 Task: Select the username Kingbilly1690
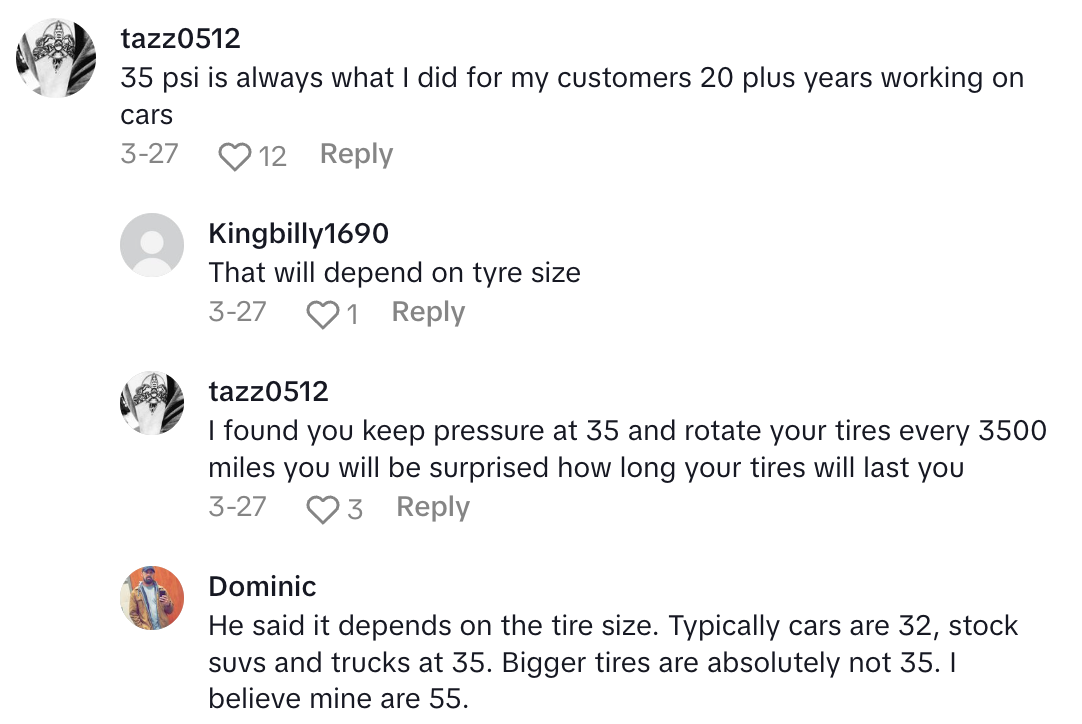tap(300, 232)
